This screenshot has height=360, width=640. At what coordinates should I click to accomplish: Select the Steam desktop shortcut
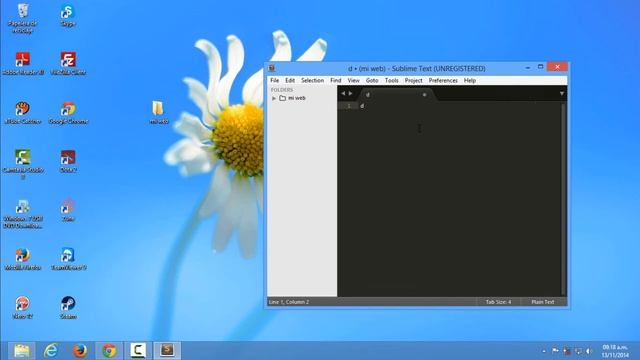coord(68,307)
